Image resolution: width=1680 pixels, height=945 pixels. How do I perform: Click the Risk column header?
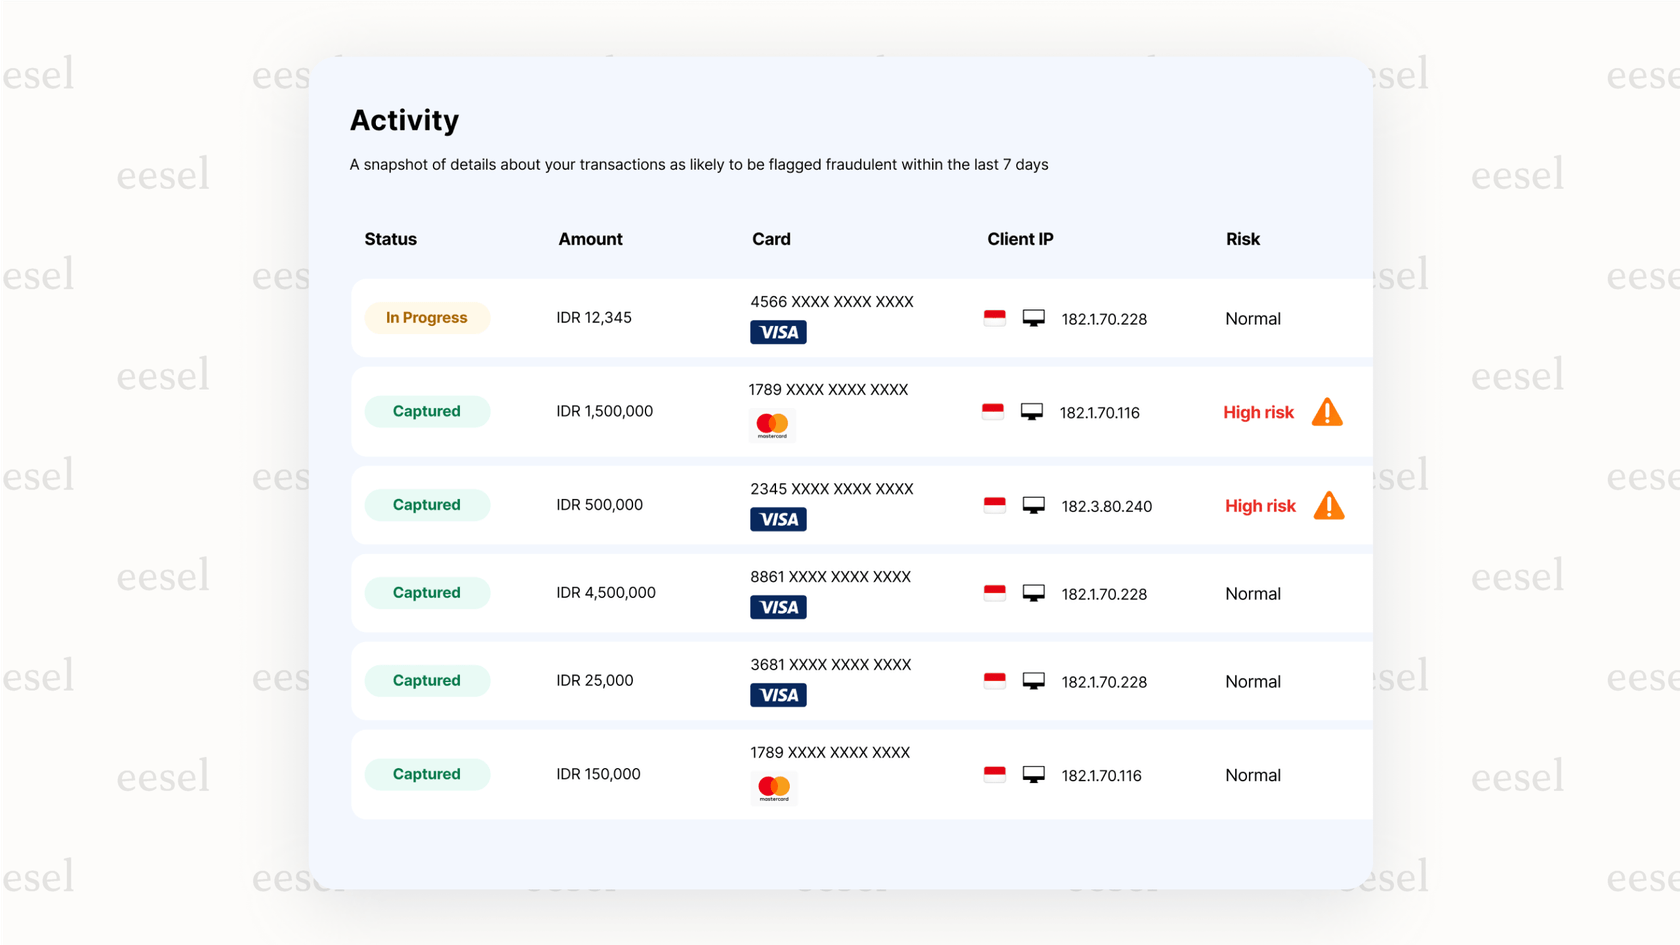click(x=1242, y=239)
